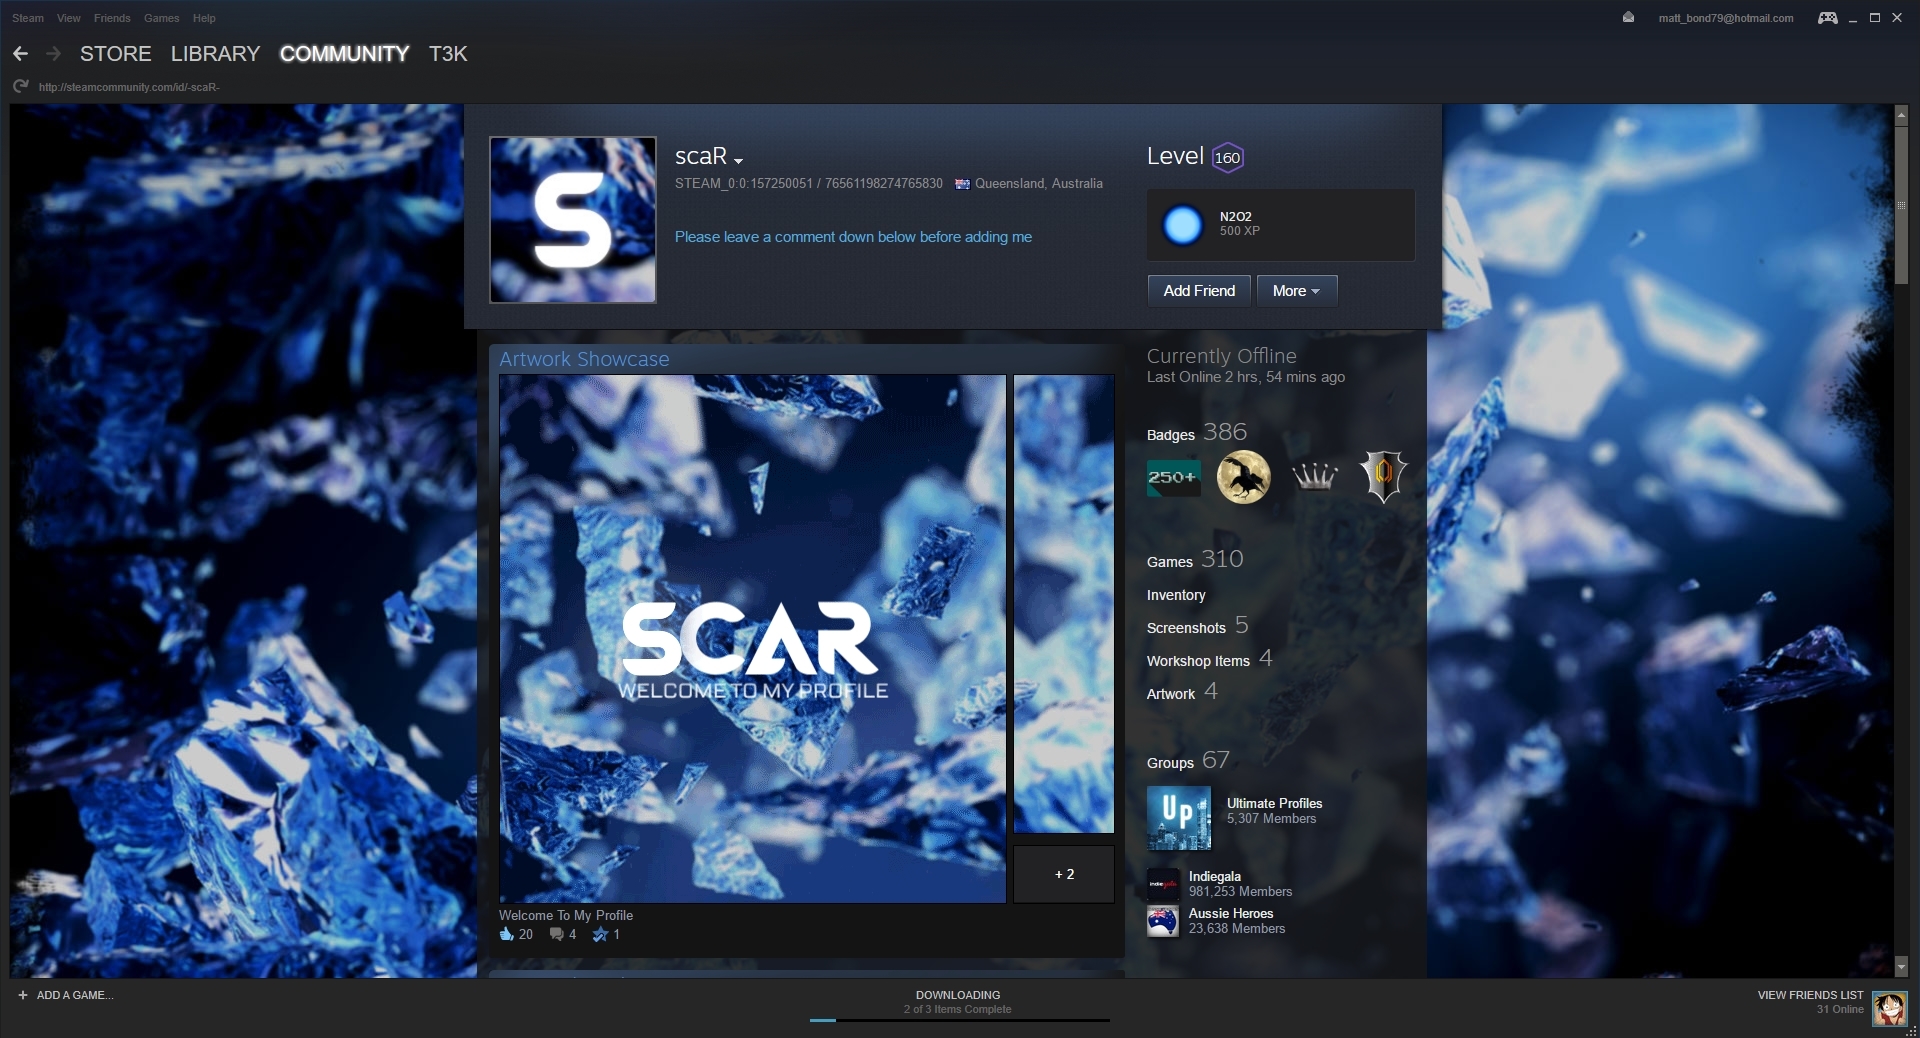Reload the page with the refresh icon

pyautogui.click(x=20, y=87)
